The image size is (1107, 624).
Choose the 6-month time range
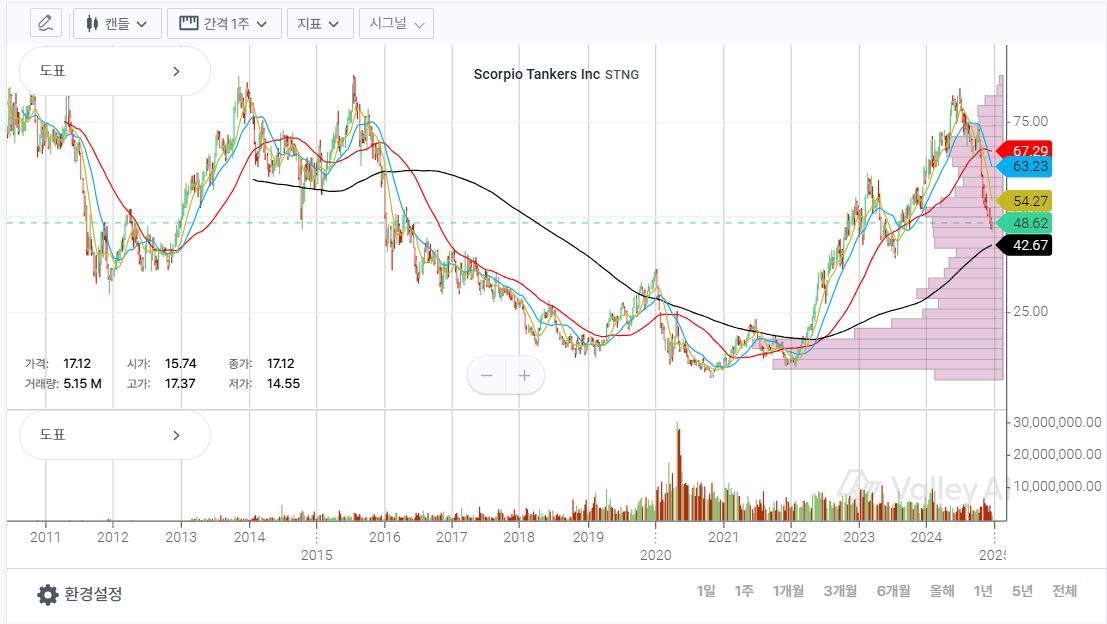893,591
